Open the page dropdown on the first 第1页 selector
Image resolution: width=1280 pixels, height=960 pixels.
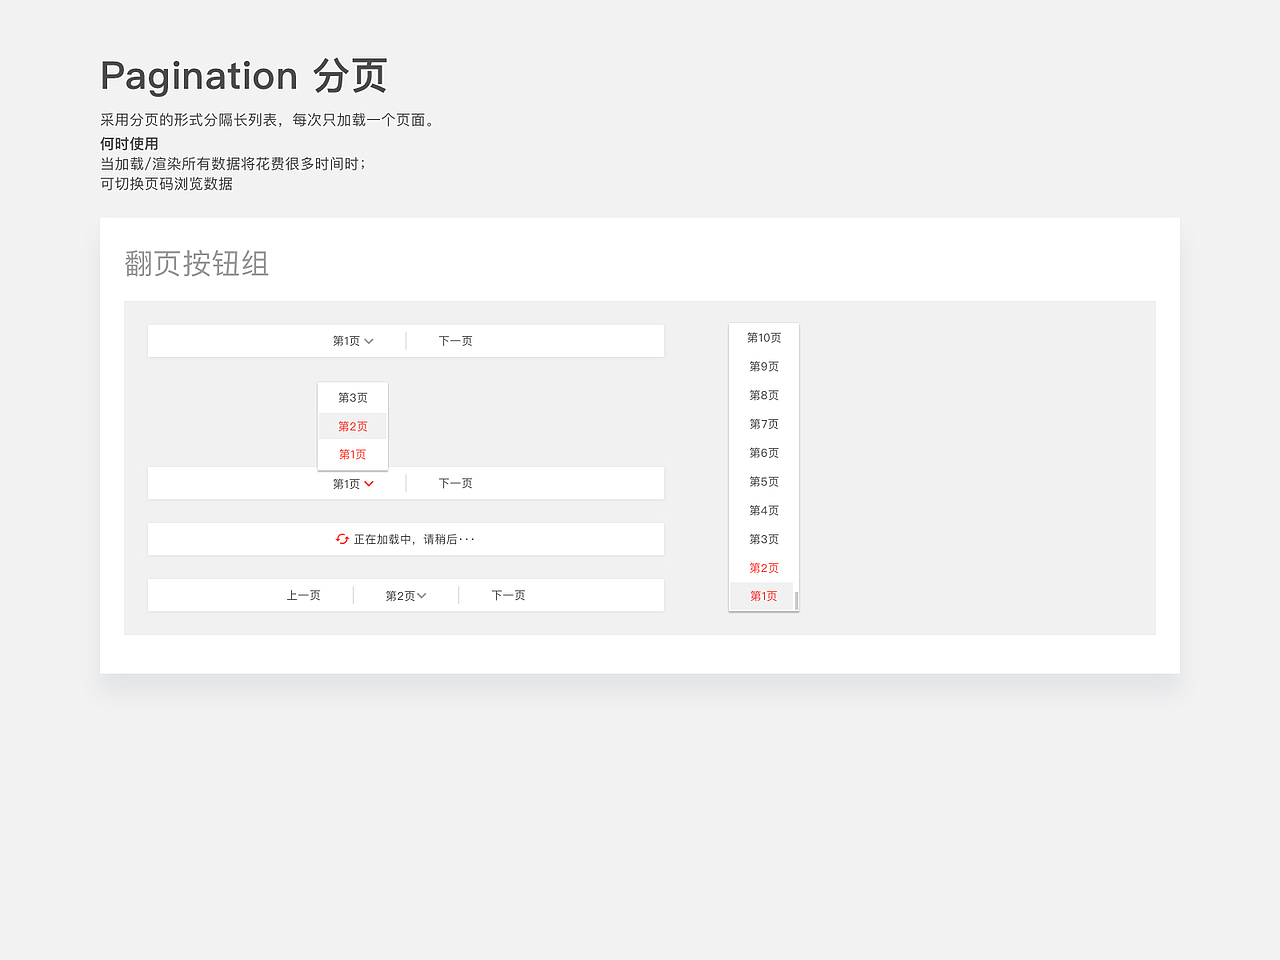368,340
